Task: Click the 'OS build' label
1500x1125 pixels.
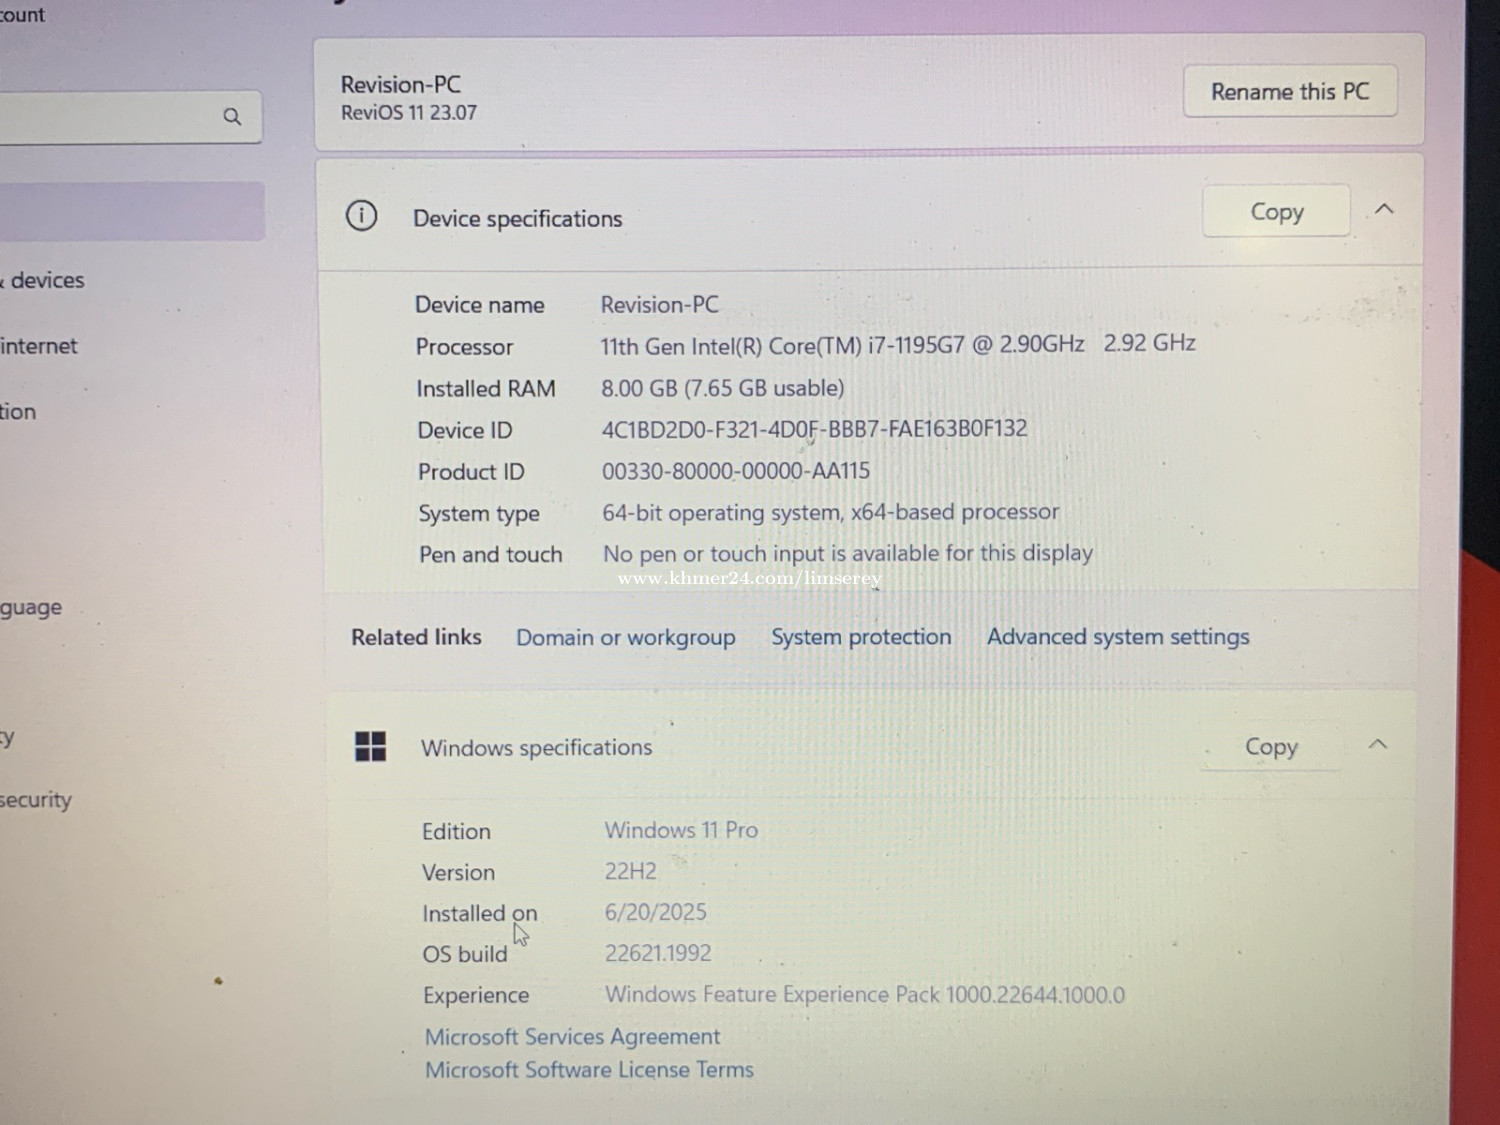Action: 465,954
